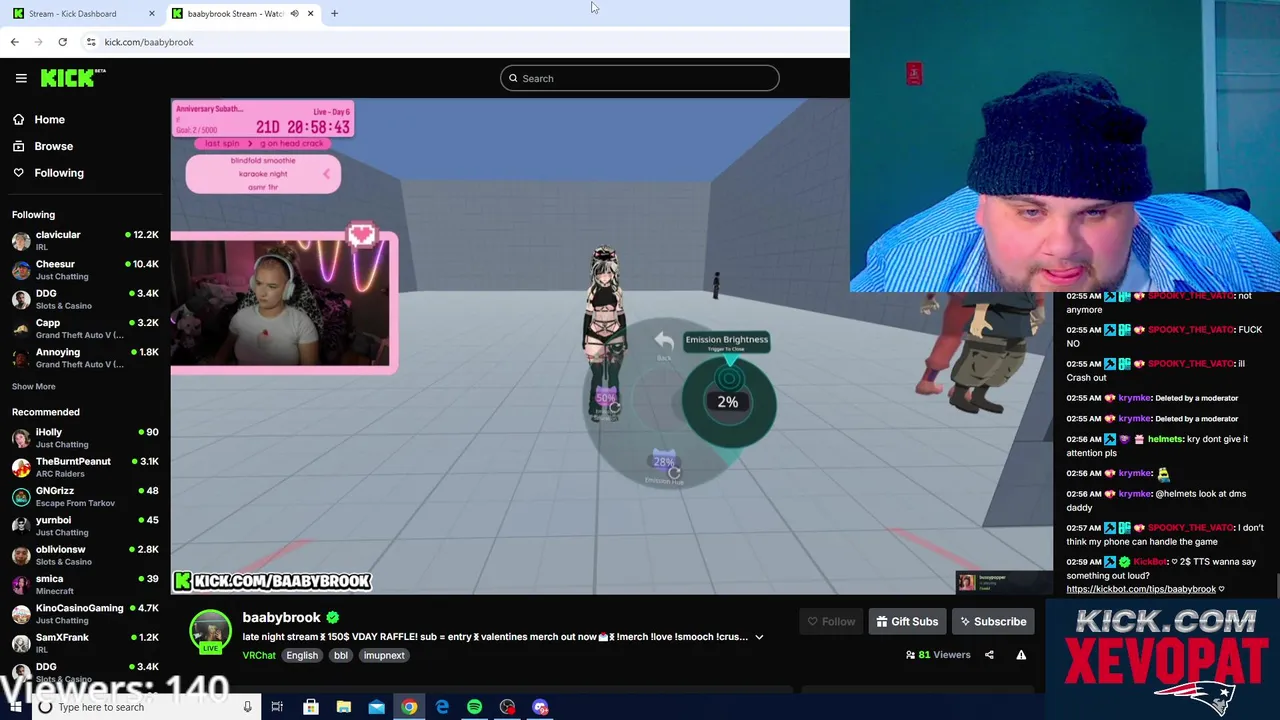Screen dimensions: 1280x720
Task: Switch to baabybrook Stream browser tab
Action: [236, 13]
